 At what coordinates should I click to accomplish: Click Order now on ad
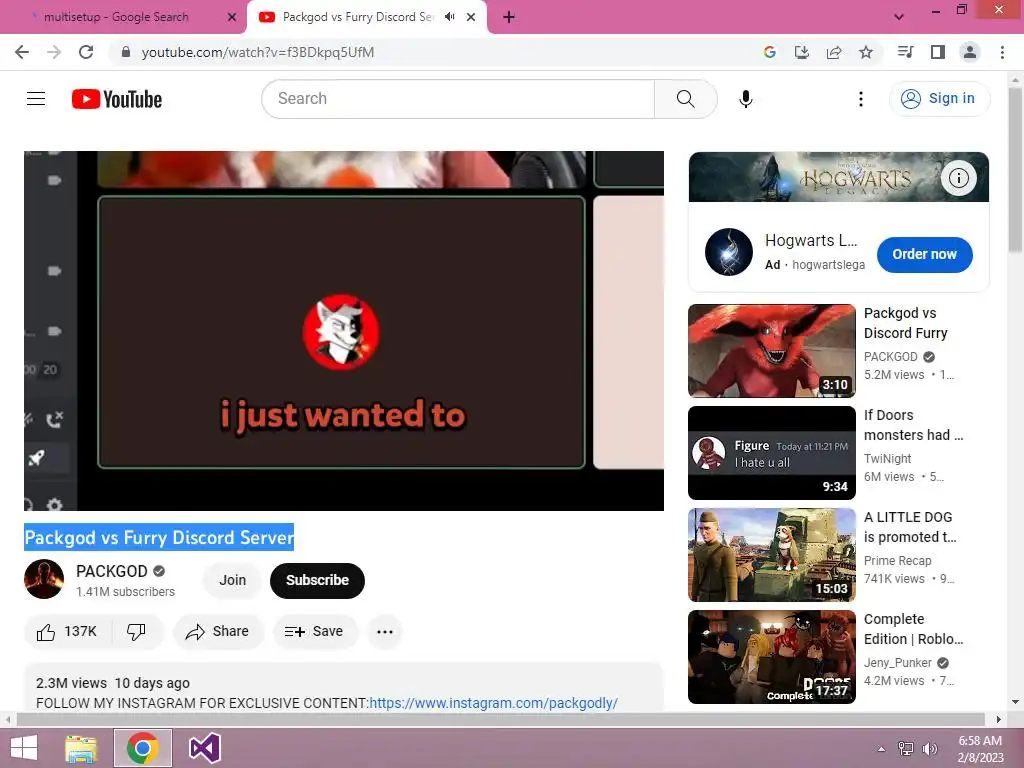[x=924, y=255]
